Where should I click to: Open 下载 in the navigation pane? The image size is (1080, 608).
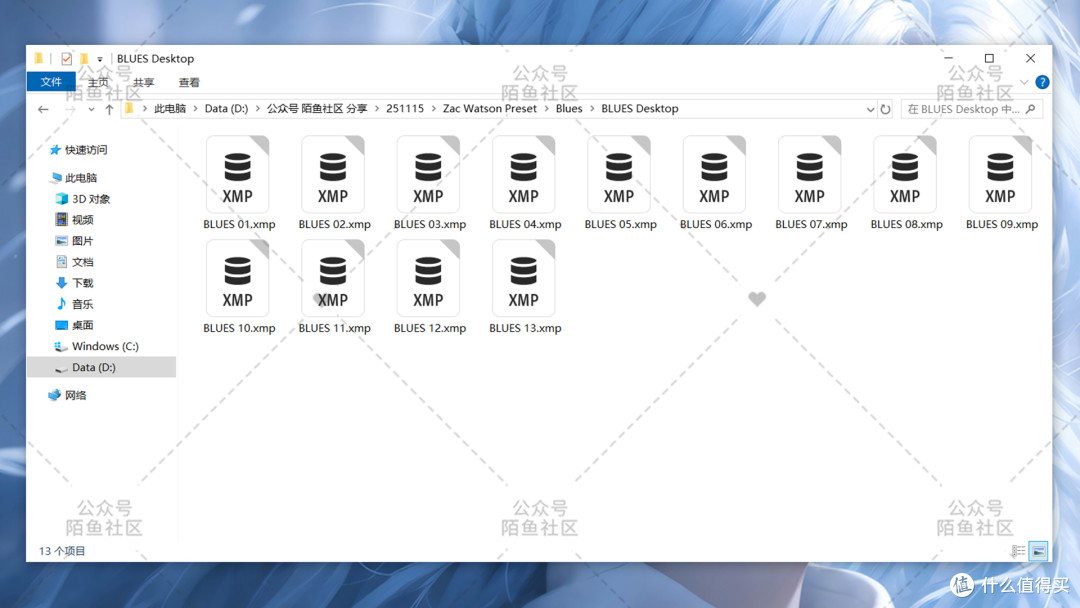(82, 283)
